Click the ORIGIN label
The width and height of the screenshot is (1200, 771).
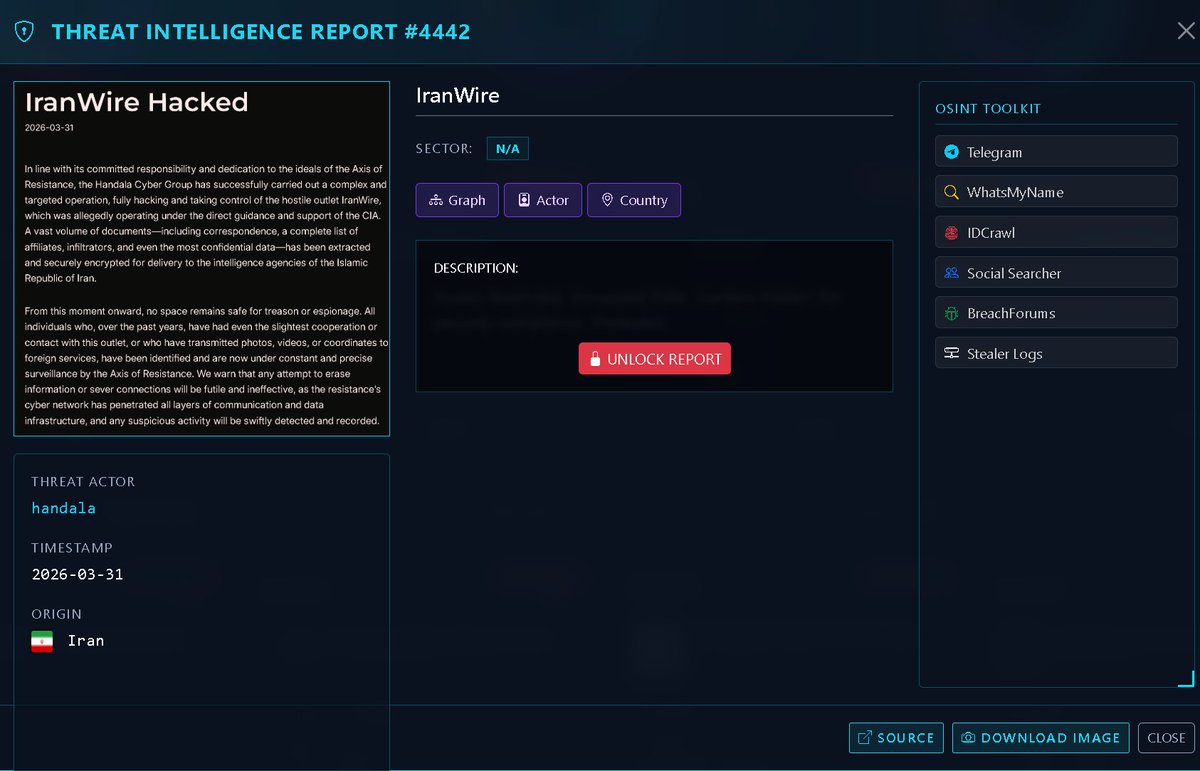tap(56, 614)
